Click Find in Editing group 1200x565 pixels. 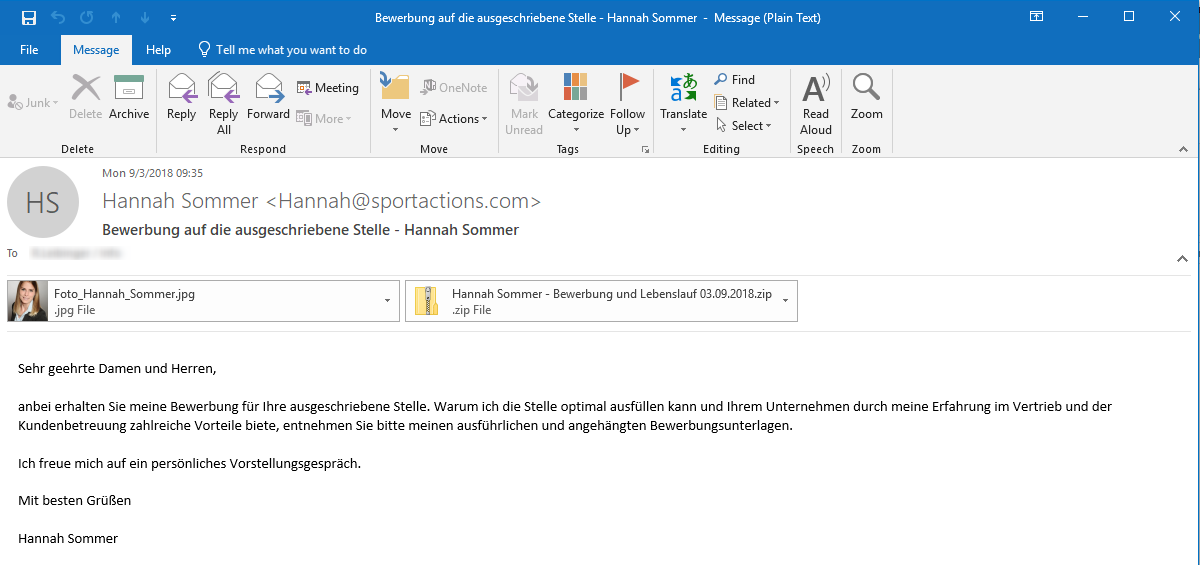pyautogui.click(x=735, y=80)
